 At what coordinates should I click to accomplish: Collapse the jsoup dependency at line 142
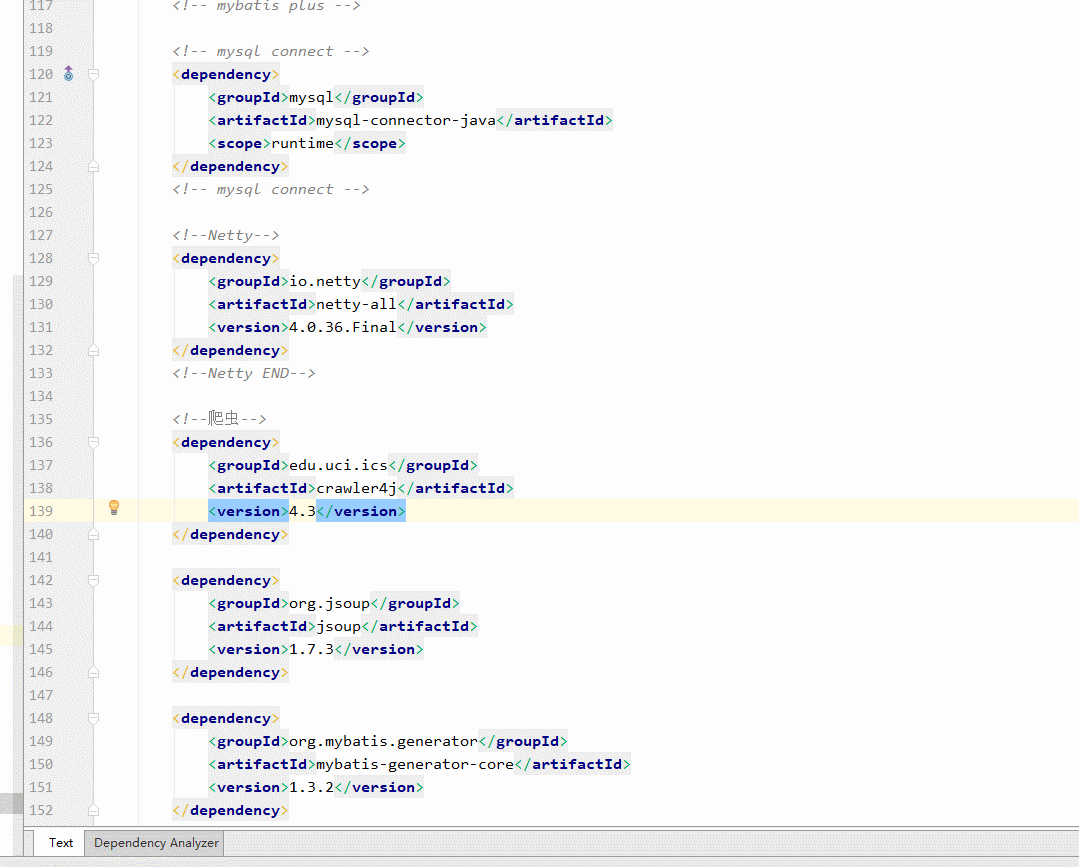[94, 580]
